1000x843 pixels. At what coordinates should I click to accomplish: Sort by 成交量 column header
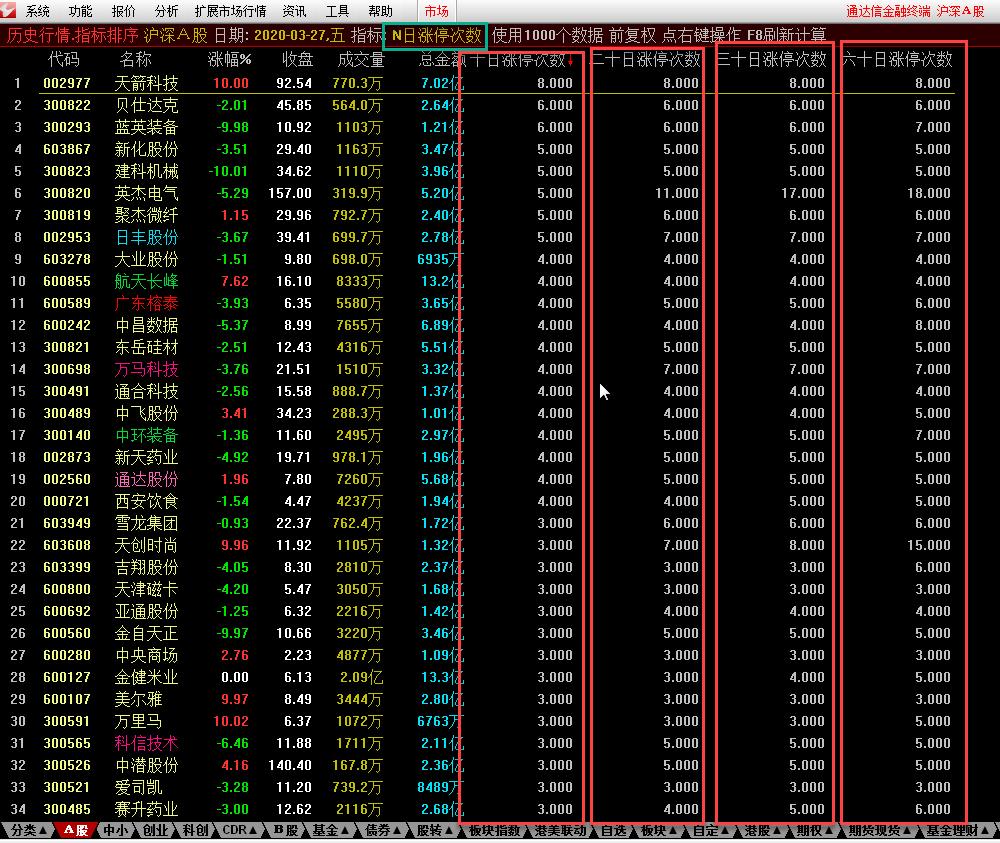(361, 59)
